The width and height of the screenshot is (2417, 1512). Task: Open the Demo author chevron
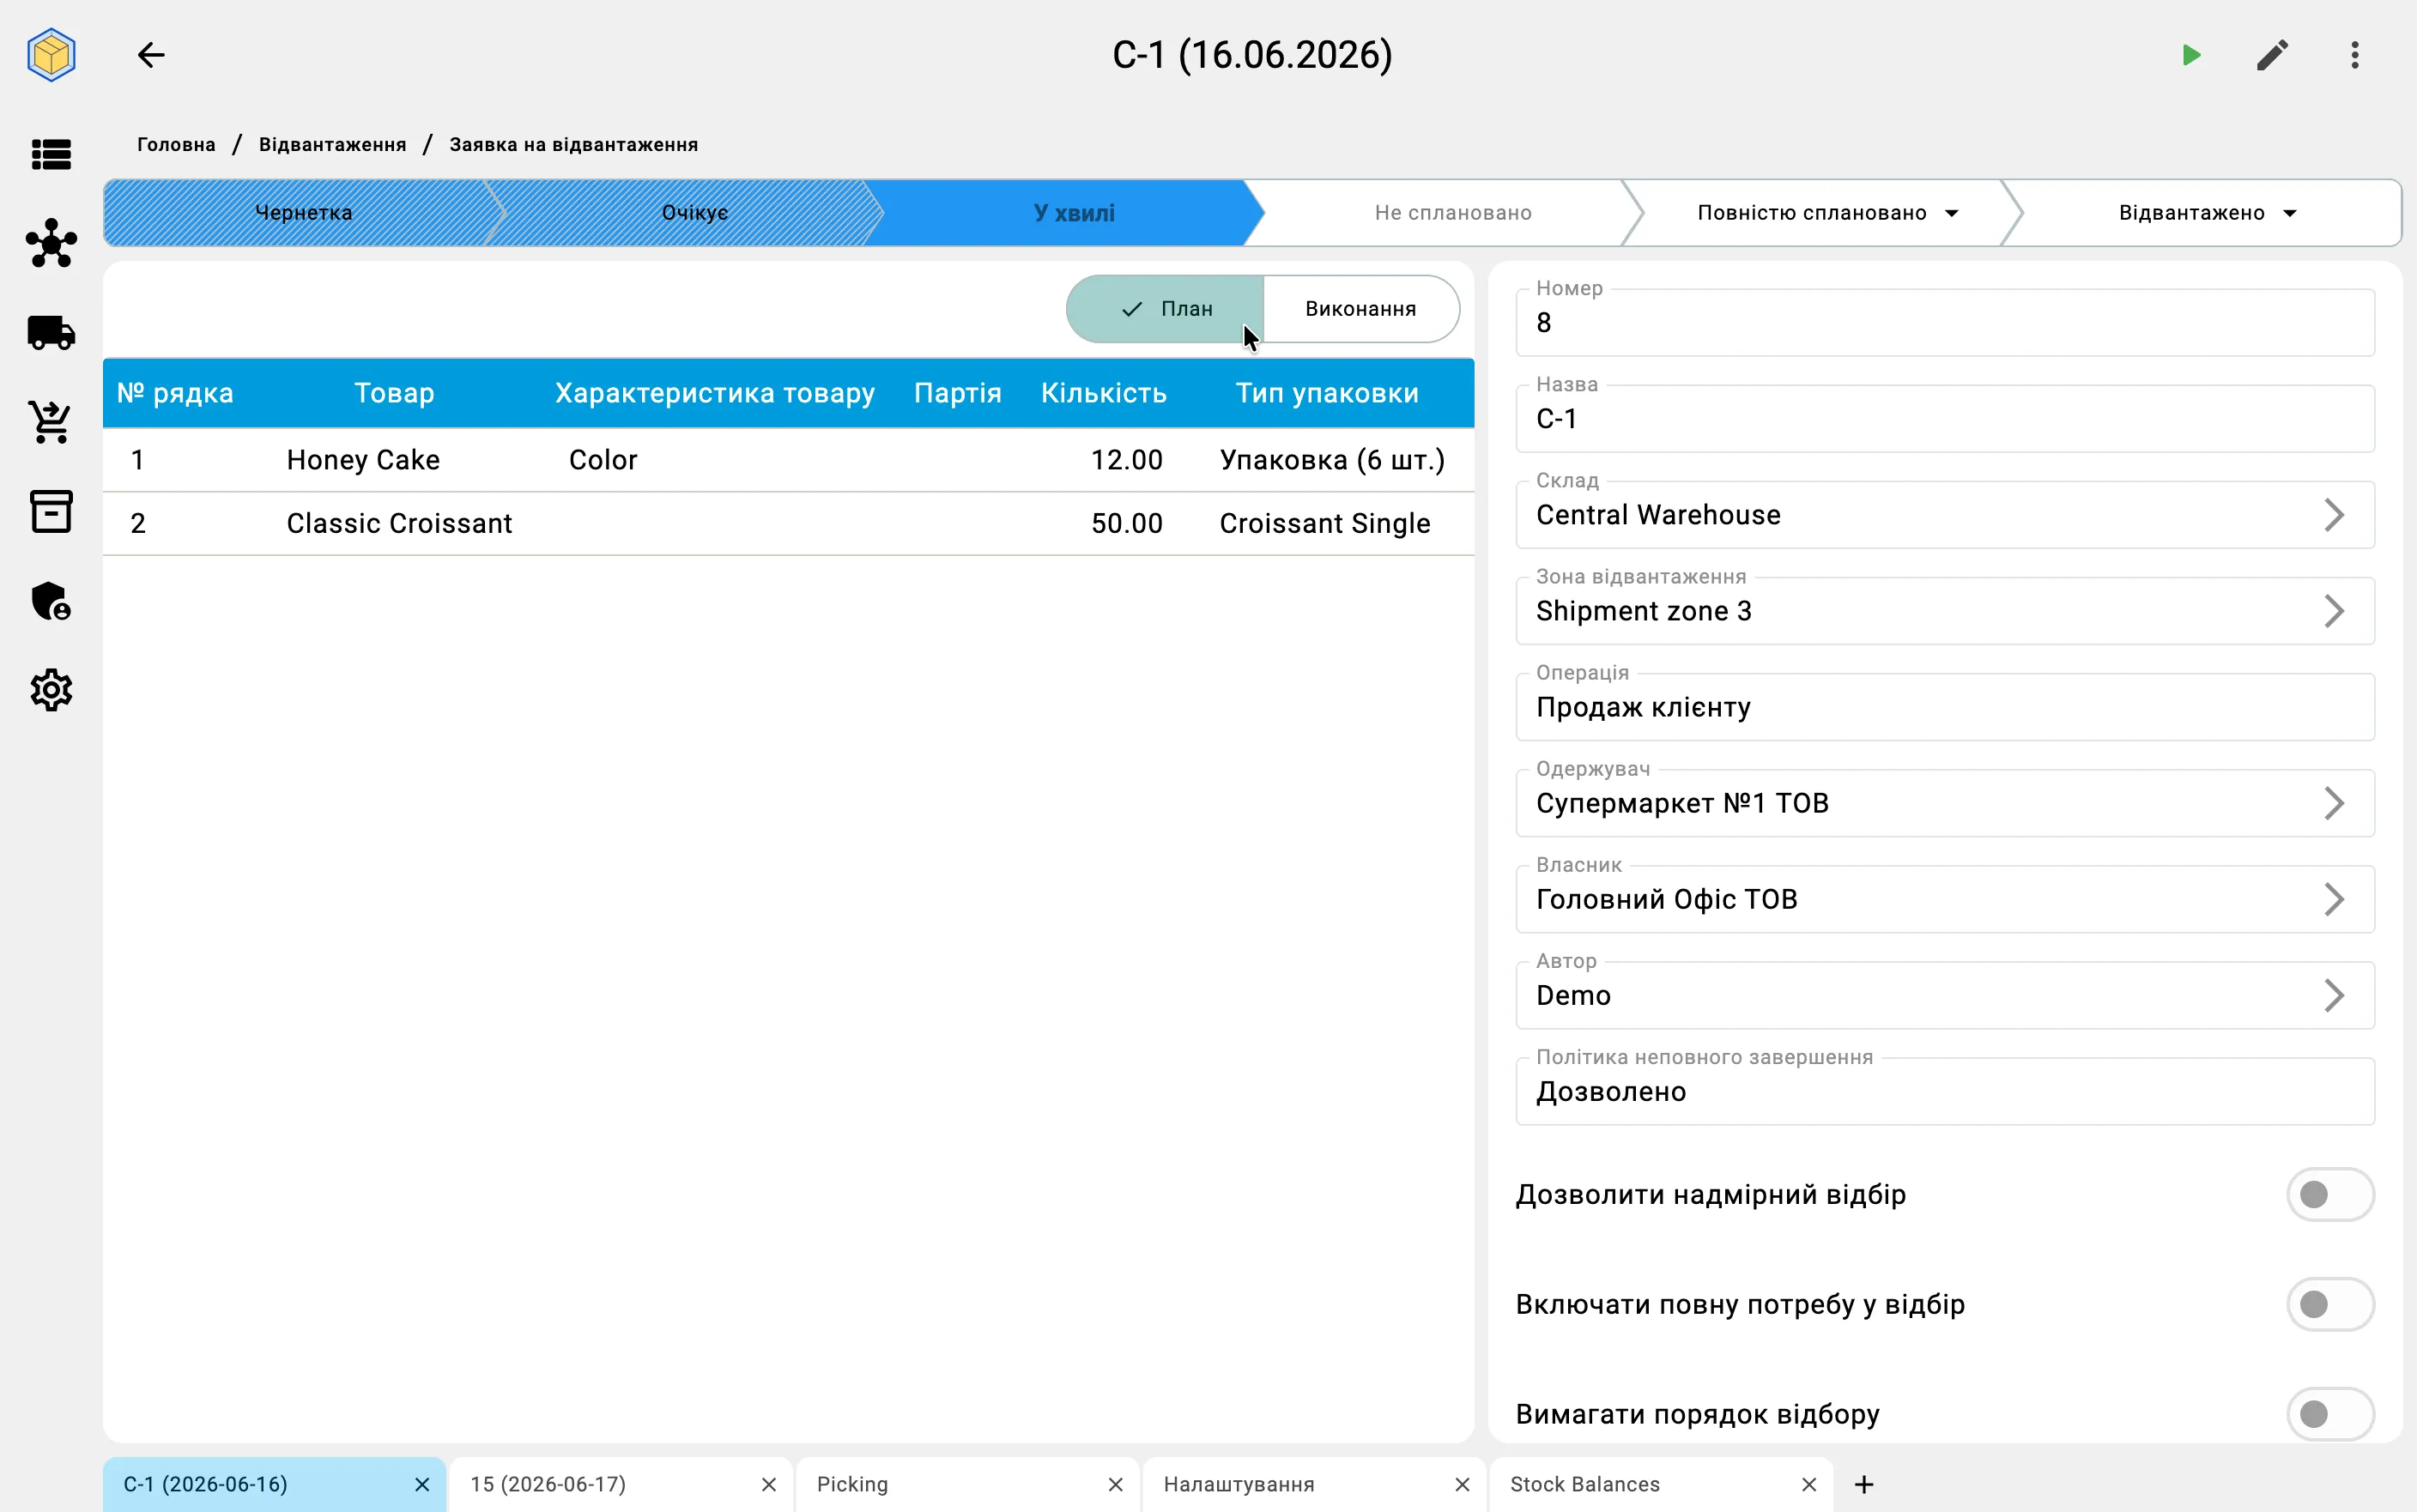(x=2333, y=995)
